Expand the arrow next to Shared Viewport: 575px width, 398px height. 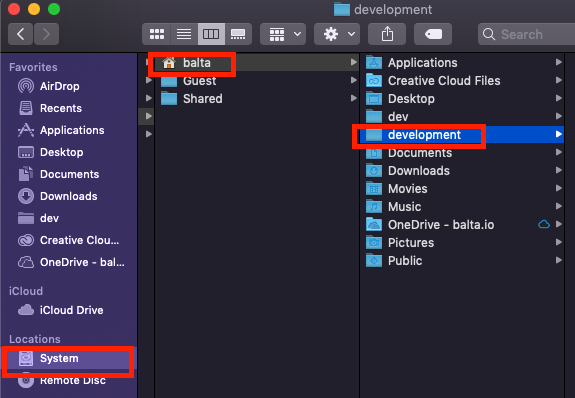point(354,98)
